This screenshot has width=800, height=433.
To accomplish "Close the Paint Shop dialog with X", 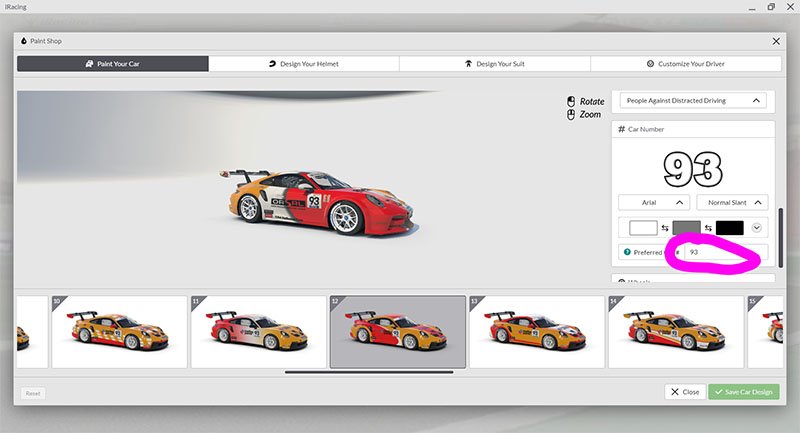I will click(x=776, y=41).
